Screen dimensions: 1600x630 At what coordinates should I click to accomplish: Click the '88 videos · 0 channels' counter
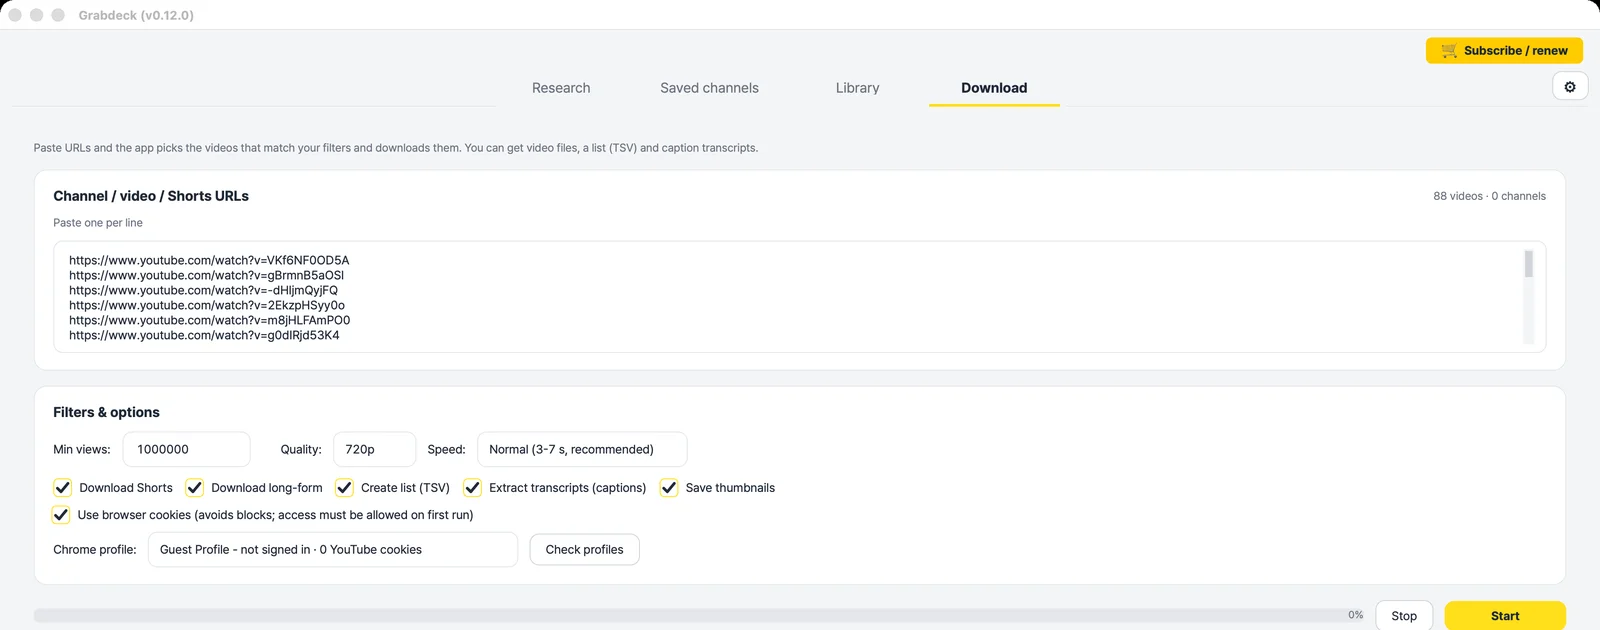pos(1489,196)
